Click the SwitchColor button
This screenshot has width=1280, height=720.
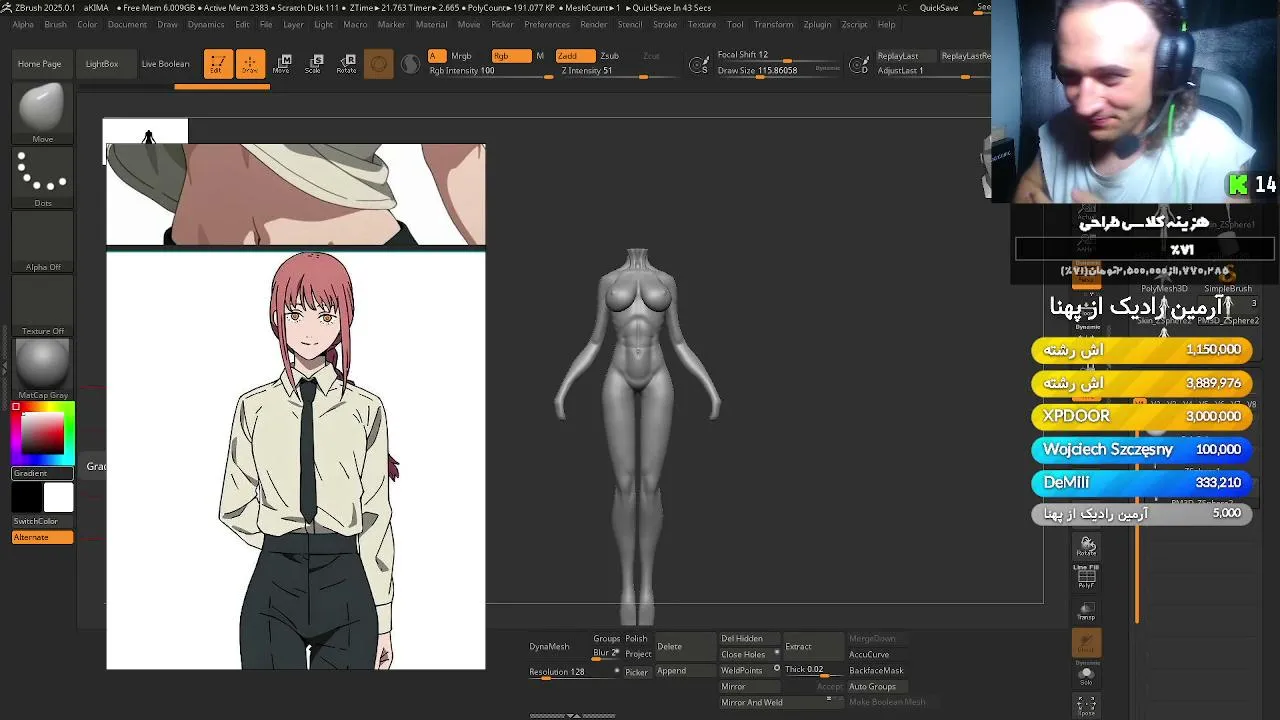tap(42, 521)
